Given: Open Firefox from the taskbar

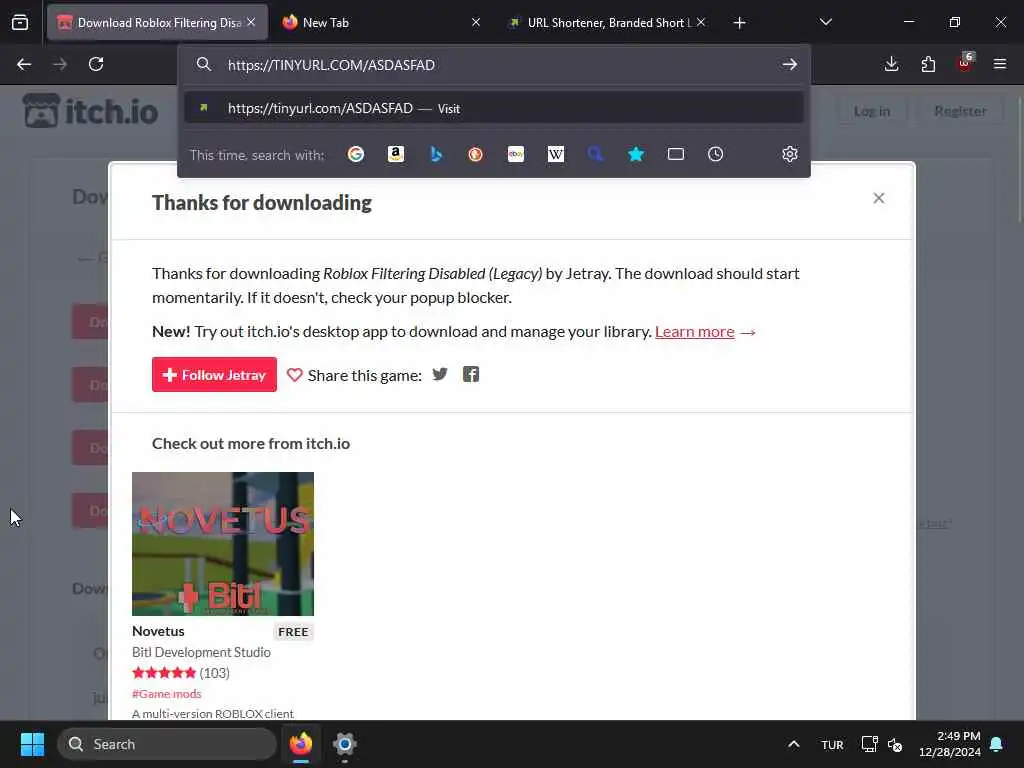Looking at the screenshot, I should pyautogui.click(x=301, y=744).
